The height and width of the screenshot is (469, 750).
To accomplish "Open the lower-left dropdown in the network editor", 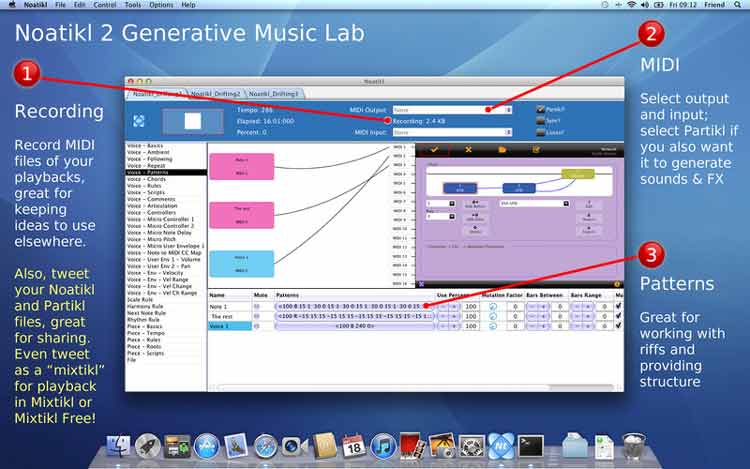I will point(441,217).
